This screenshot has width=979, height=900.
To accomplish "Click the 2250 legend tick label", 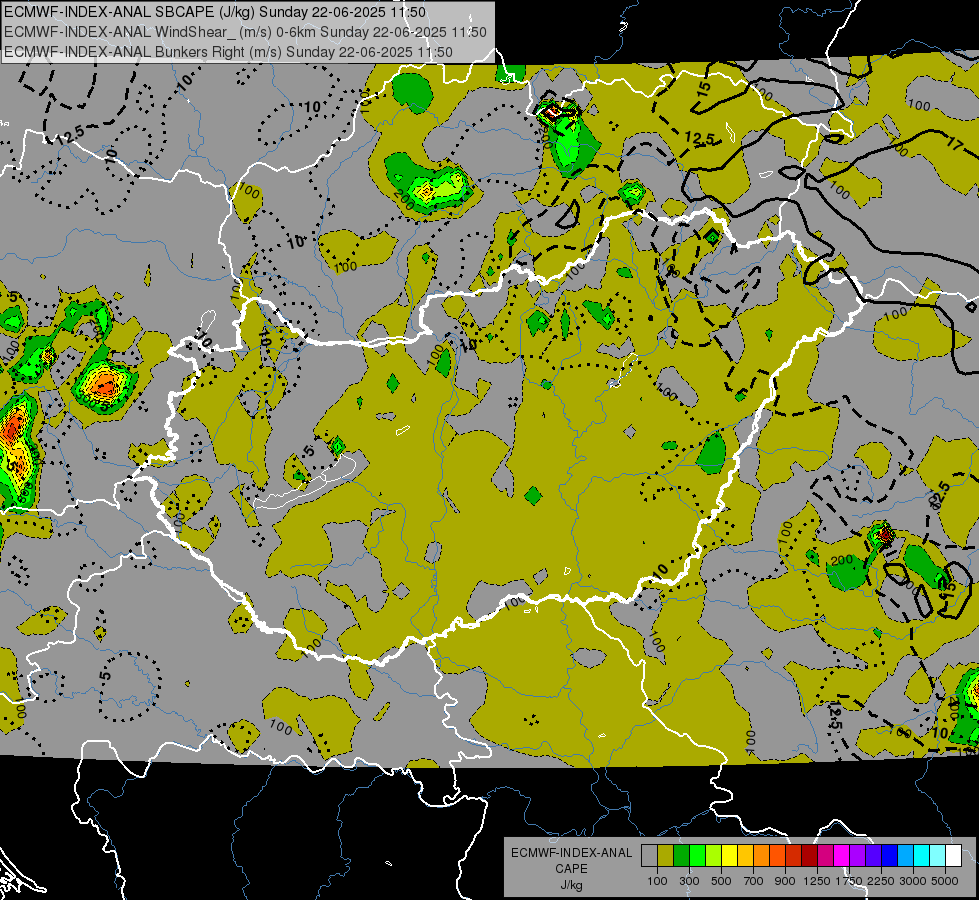I will point(882,881).
